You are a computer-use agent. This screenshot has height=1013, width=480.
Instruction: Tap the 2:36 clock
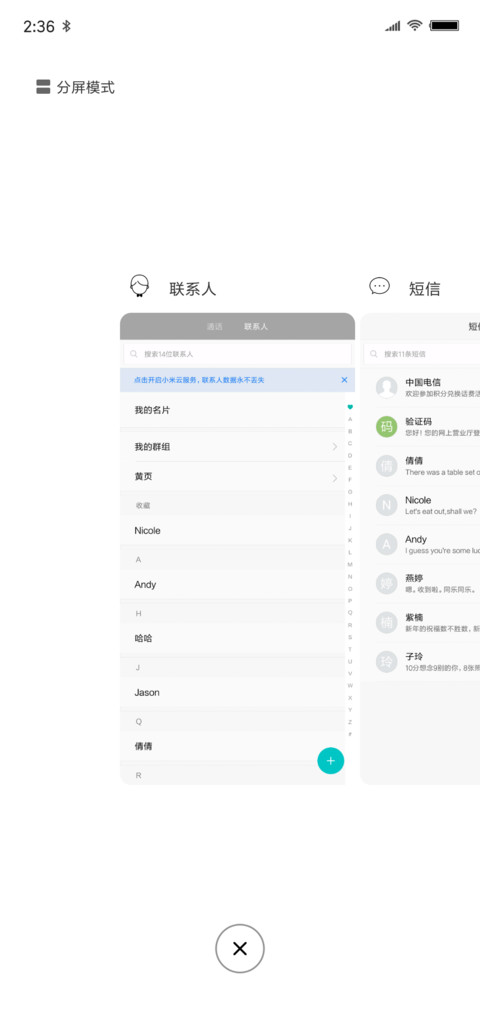click(x=39, y=26)
